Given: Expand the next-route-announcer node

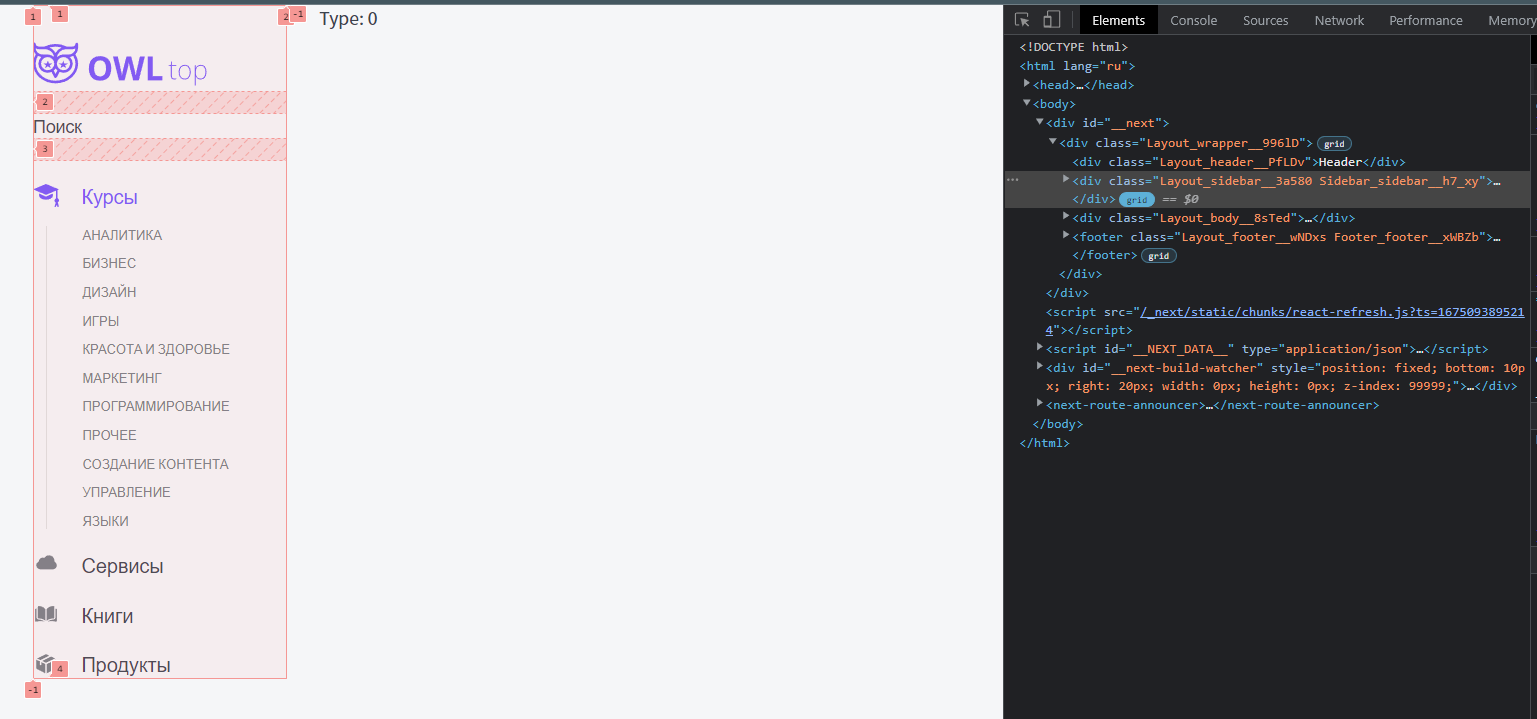Looking at the screenshot, I should pos(1040,403).
